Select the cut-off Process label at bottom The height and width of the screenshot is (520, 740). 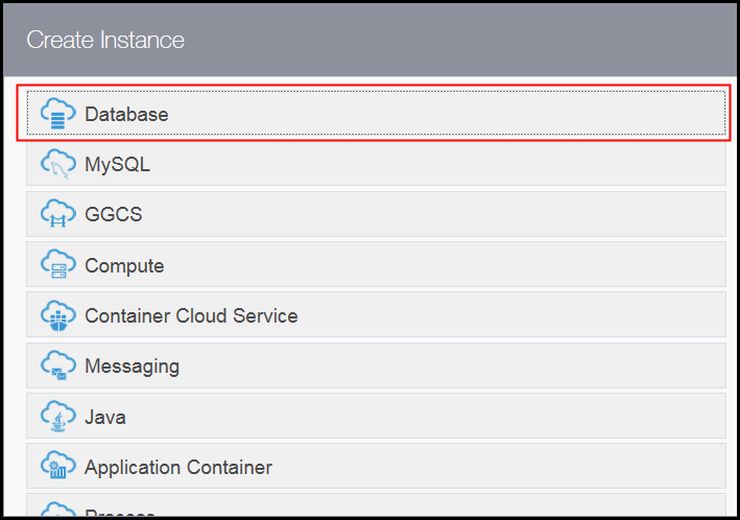(x=120, y=514)
